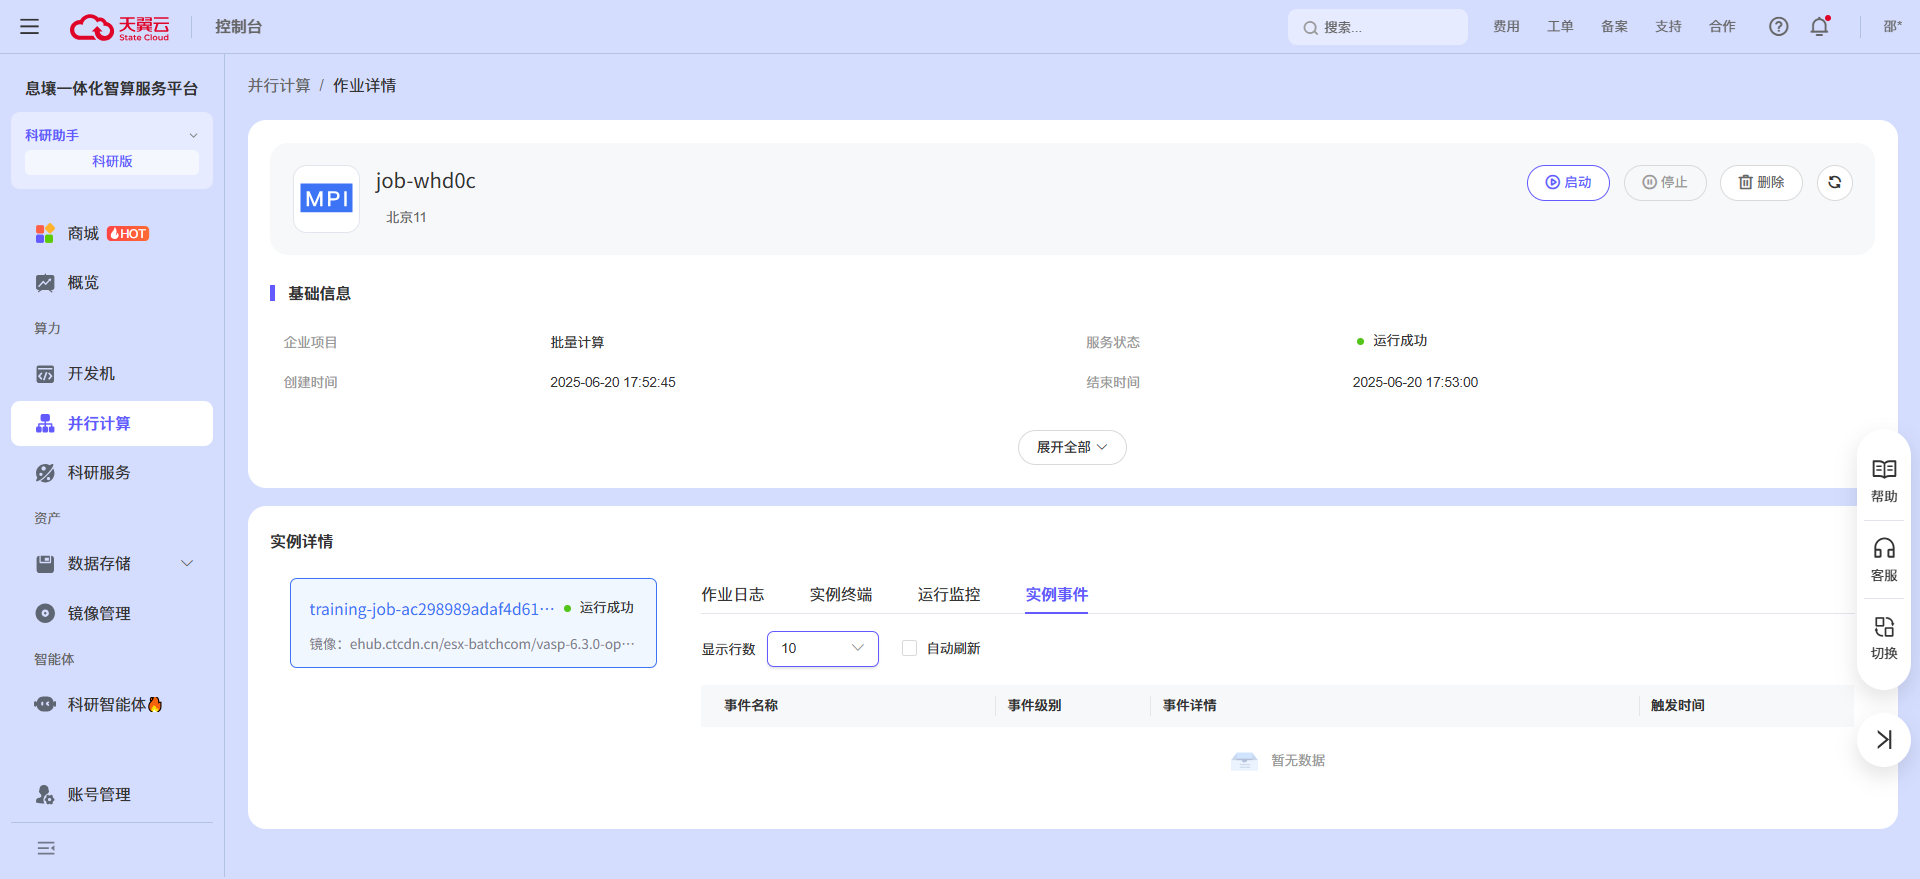Select 并行计算 in the sidebar
Screen dimensions: 1920x879
(112, 424)
